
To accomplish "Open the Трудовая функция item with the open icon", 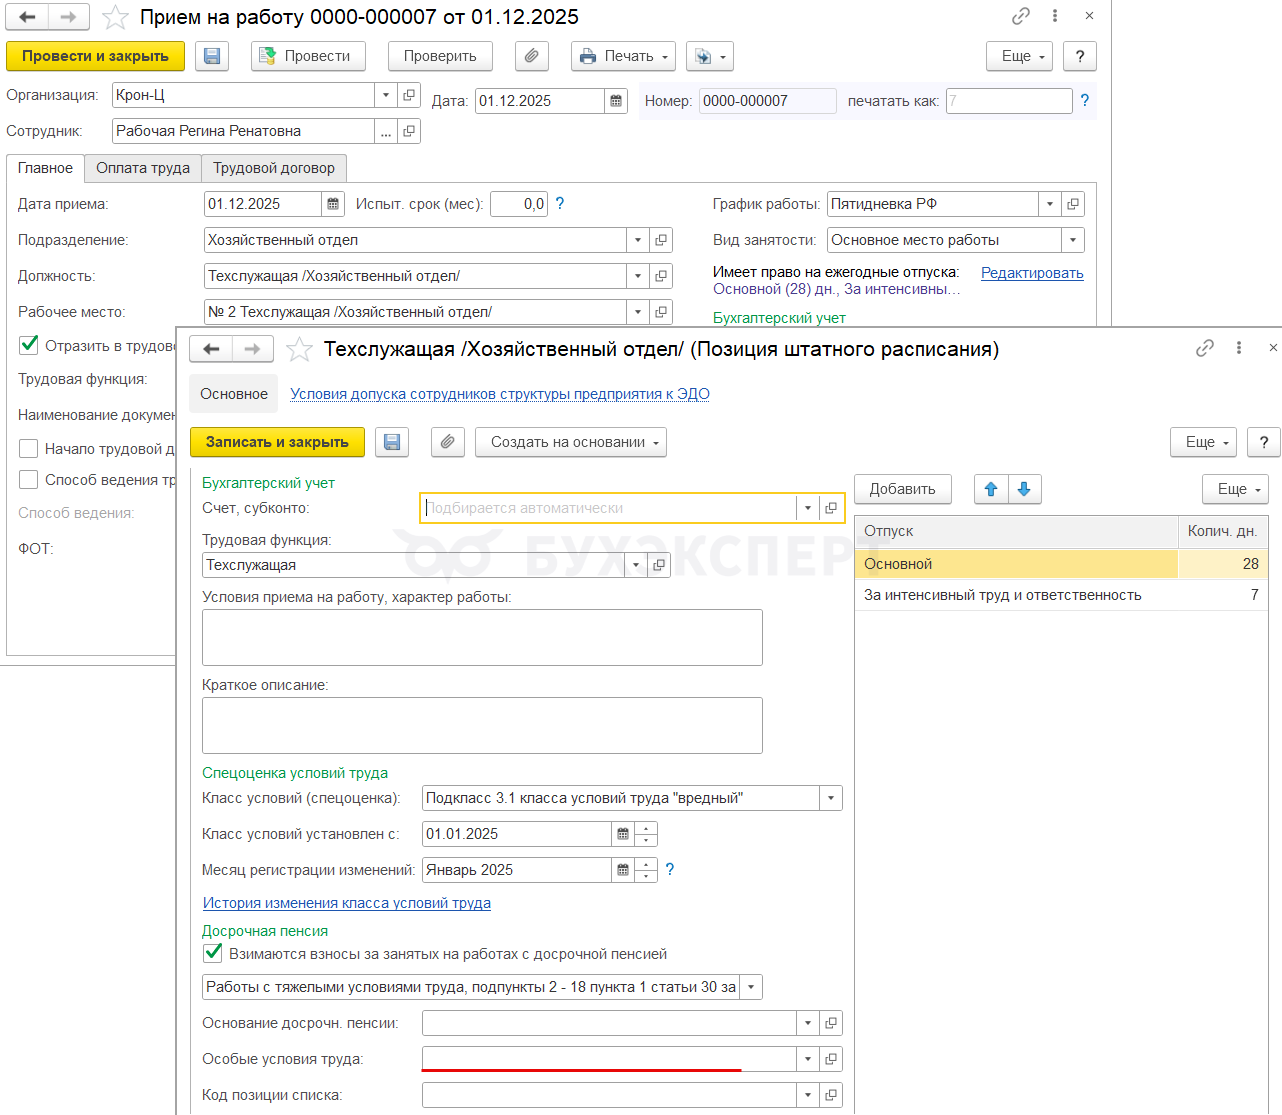I will tap(659, 565).
